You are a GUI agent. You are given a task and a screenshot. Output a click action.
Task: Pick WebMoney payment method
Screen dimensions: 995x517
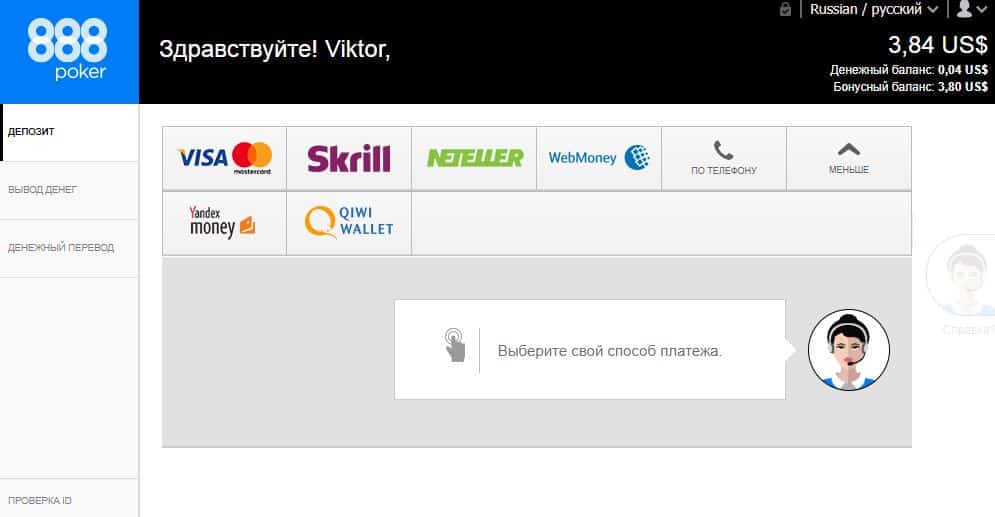(599, 158)
